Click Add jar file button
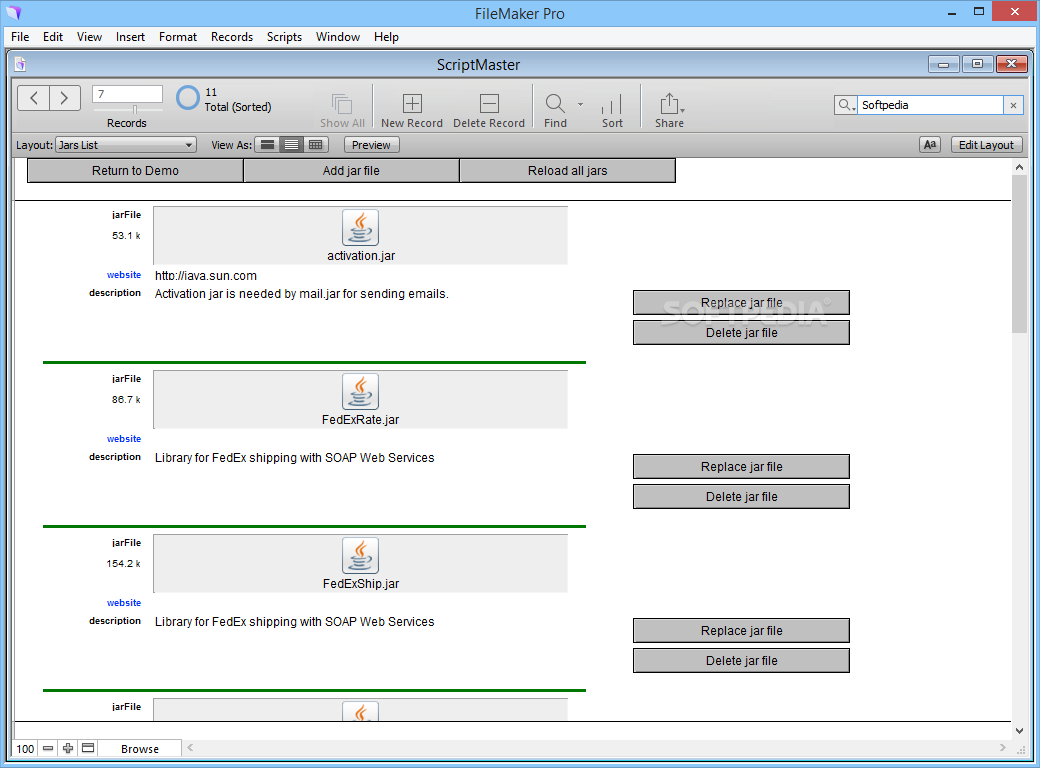 tap(352, 170)
